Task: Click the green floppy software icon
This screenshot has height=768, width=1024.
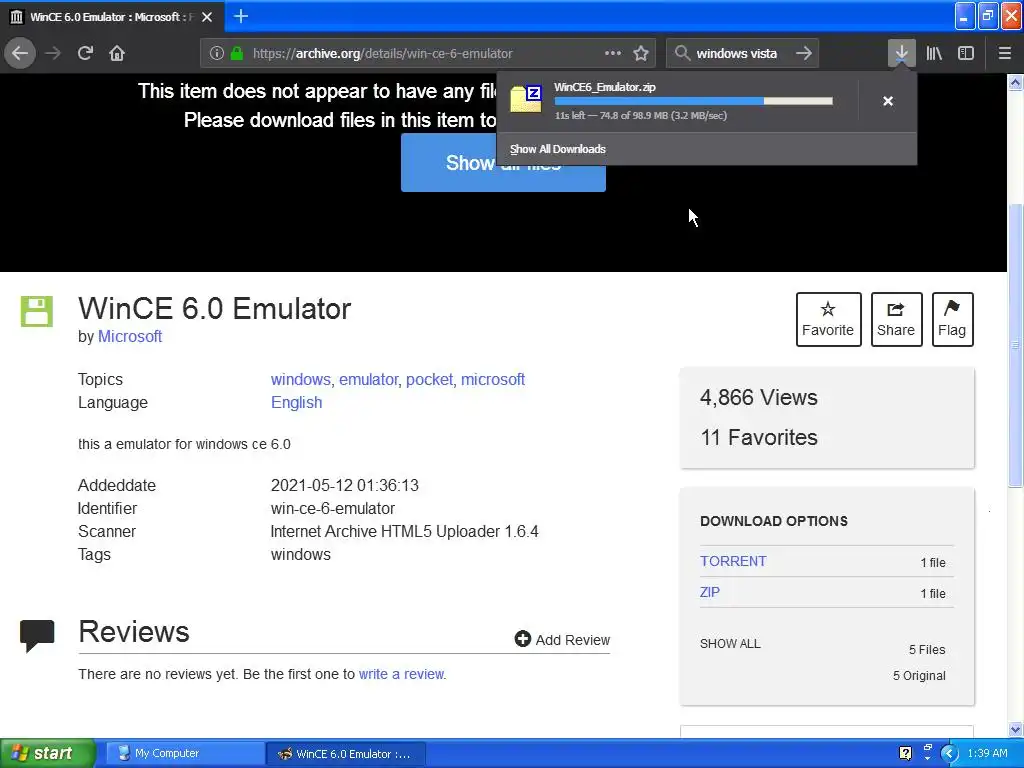Action: coord(37,311)
